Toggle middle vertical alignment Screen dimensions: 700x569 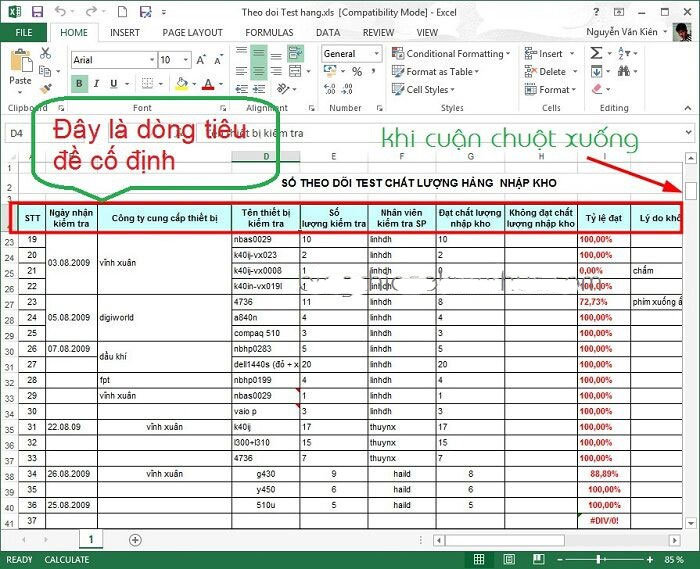(x=259, y=53)
